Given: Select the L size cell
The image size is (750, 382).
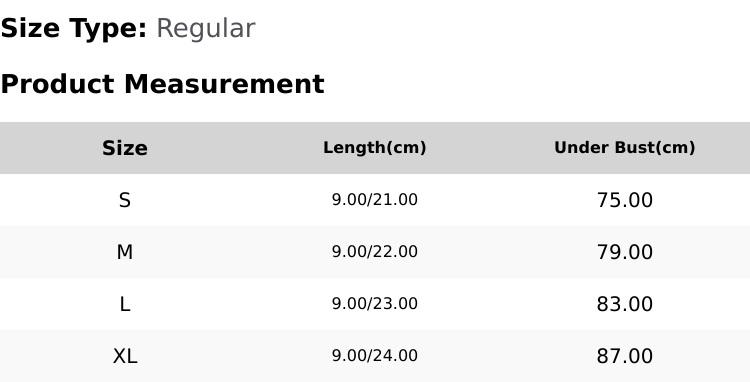Looking at the screenshot, I should pyautogui.click(x=125, y=304).
